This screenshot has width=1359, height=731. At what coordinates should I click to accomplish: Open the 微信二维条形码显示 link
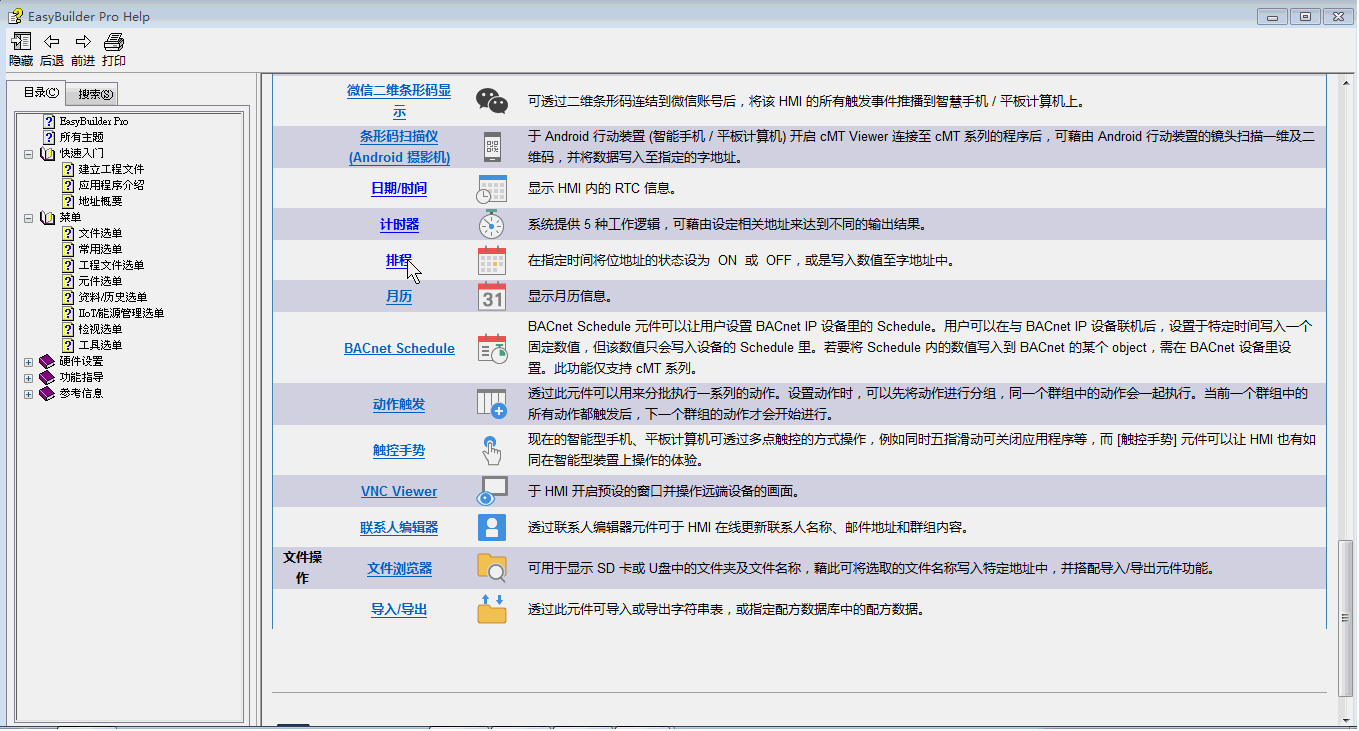(x=399, y=100)
